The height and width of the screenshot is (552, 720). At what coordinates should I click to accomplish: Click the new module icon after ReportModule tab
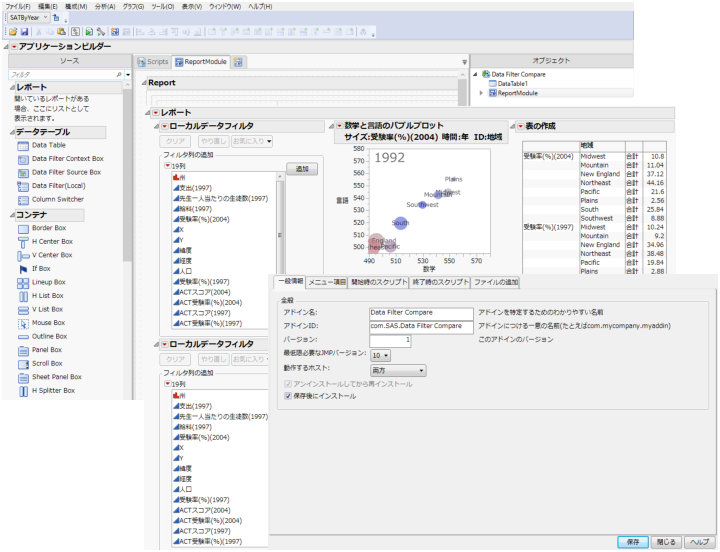coord(238,62)
